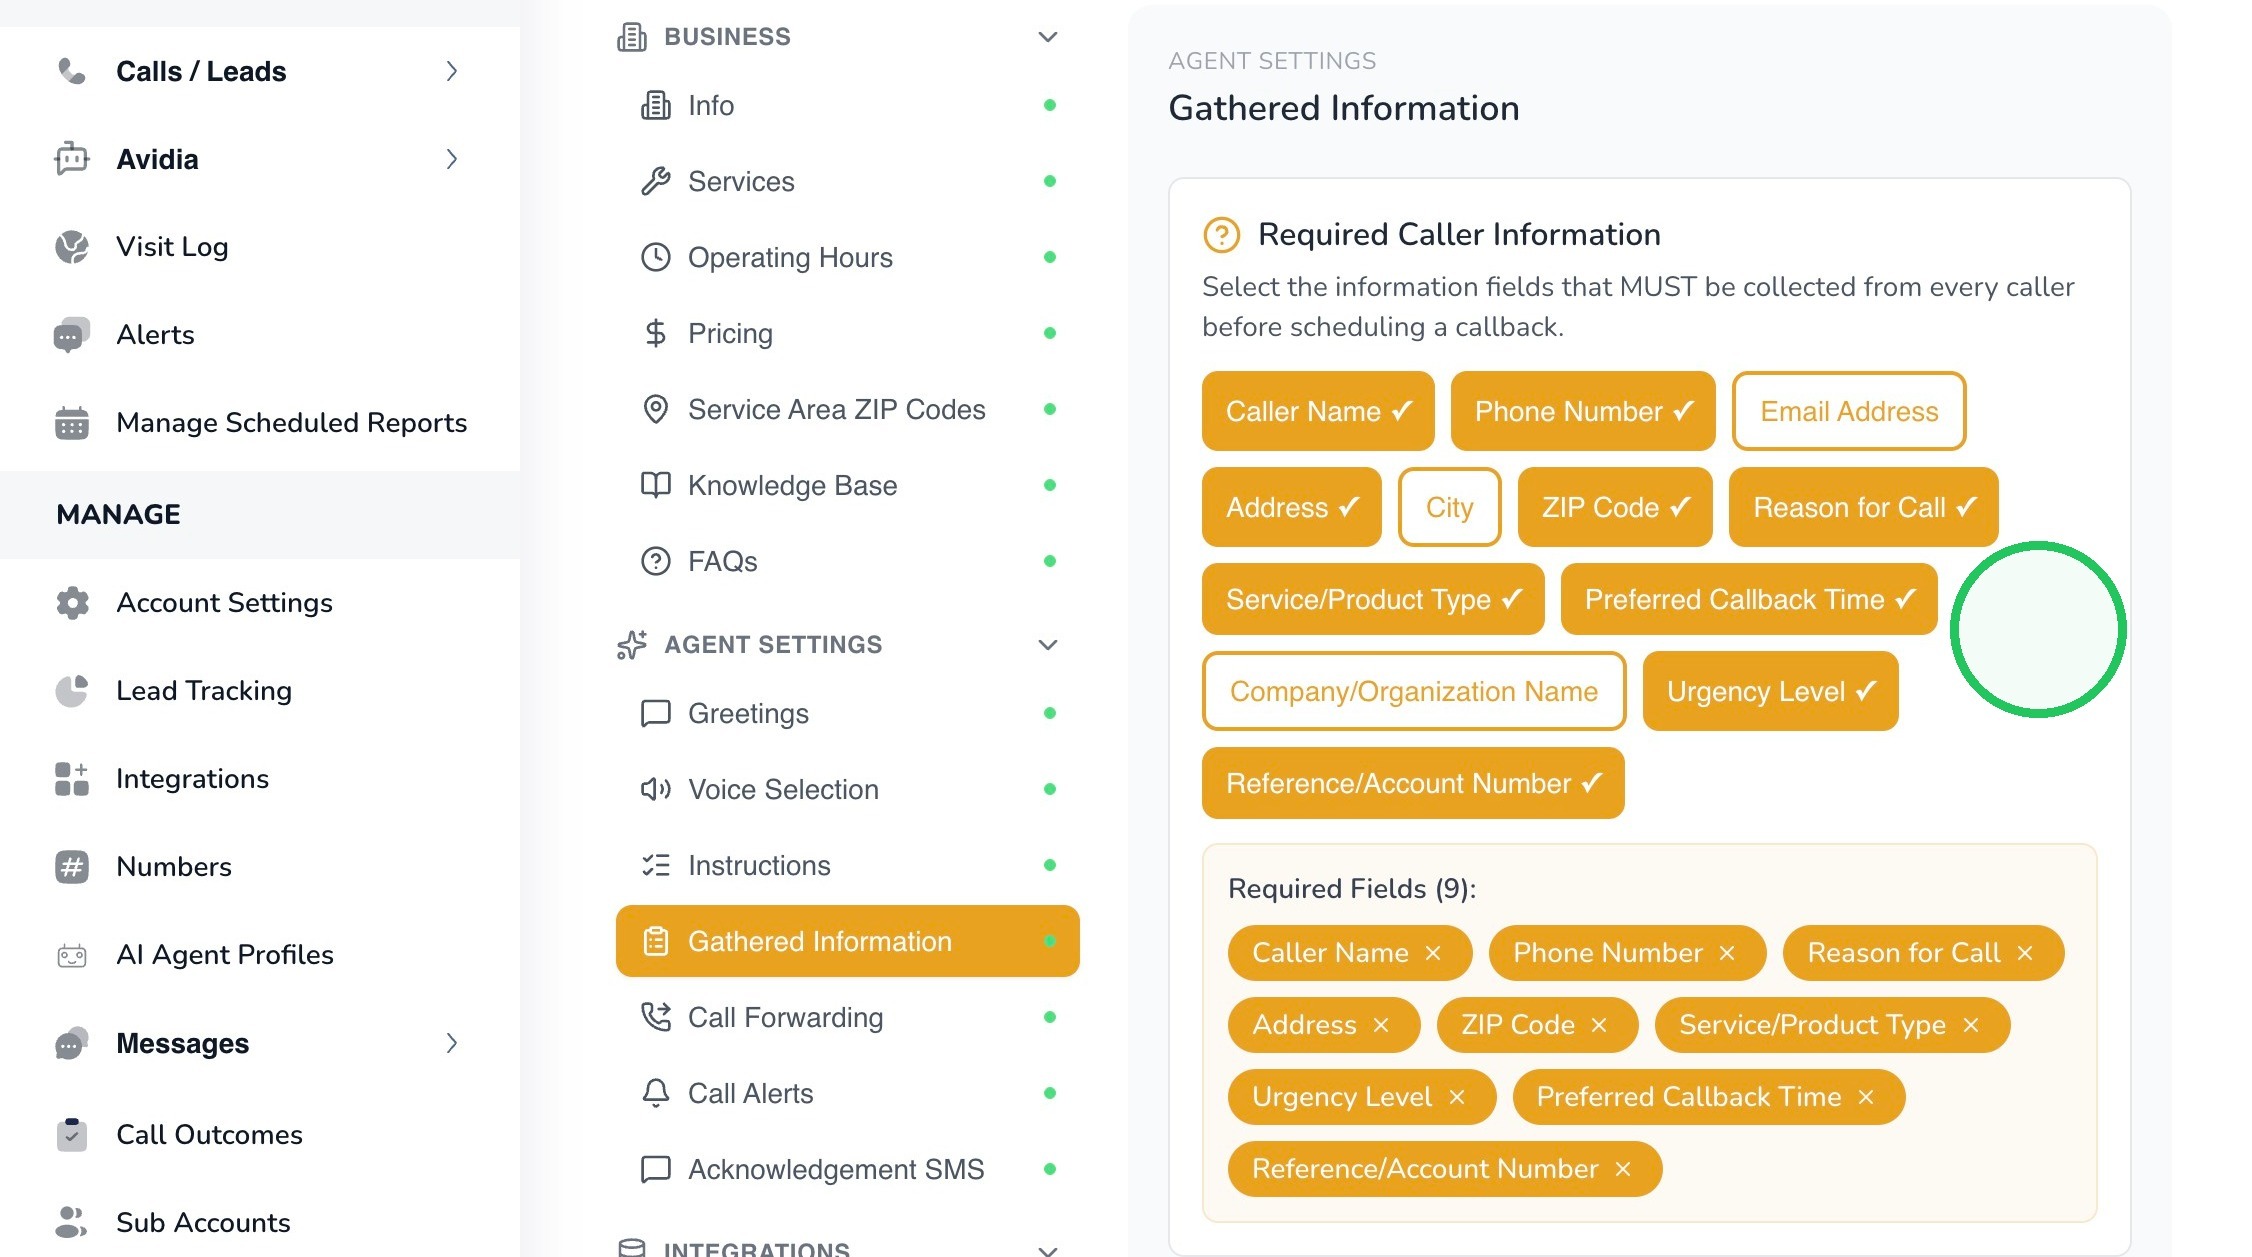The width and height of the screenshot is (2252, 1257).
Task: Open the Operating Hours menu item
Action: coord(847,257)
